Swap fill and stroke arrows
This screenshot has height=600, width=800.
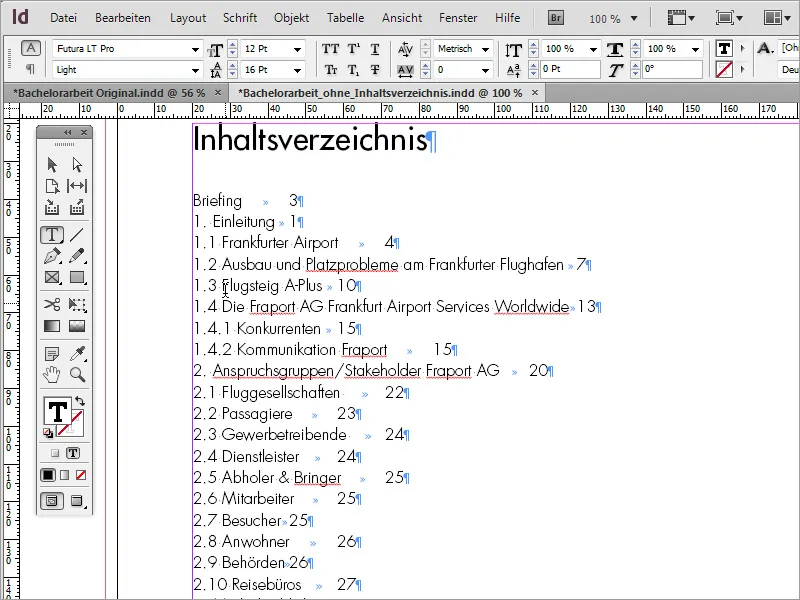(x=80, y=401)
